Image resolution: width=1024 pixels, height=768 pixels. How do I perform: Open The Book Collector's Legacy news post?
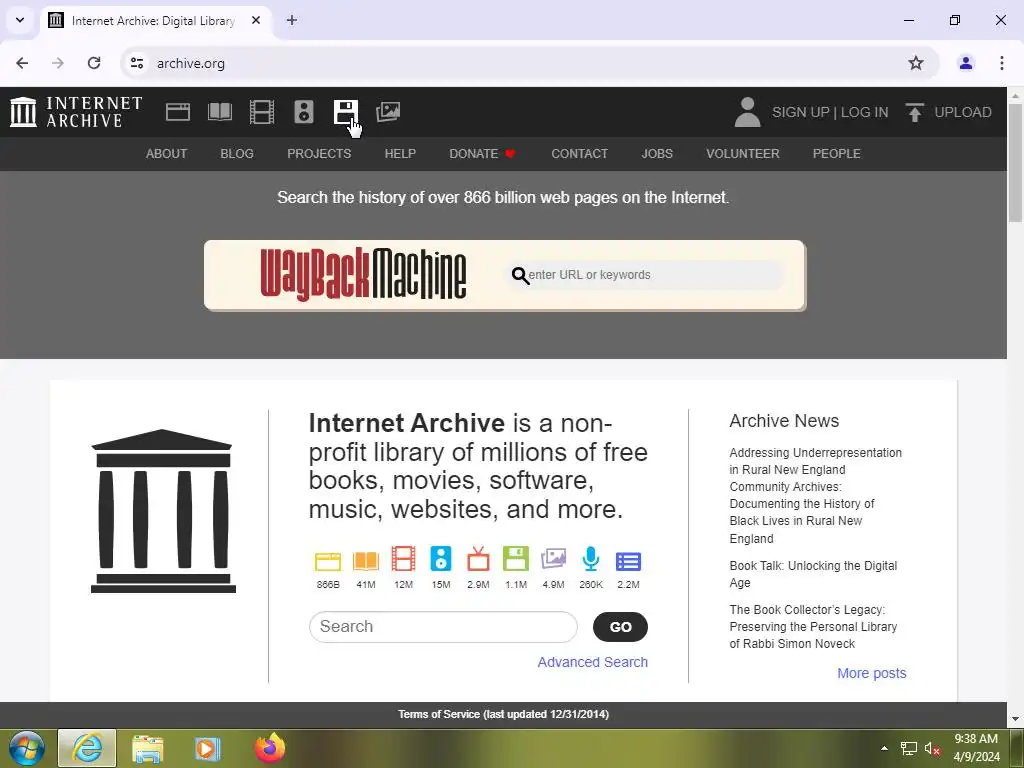[x=813, y=626]
